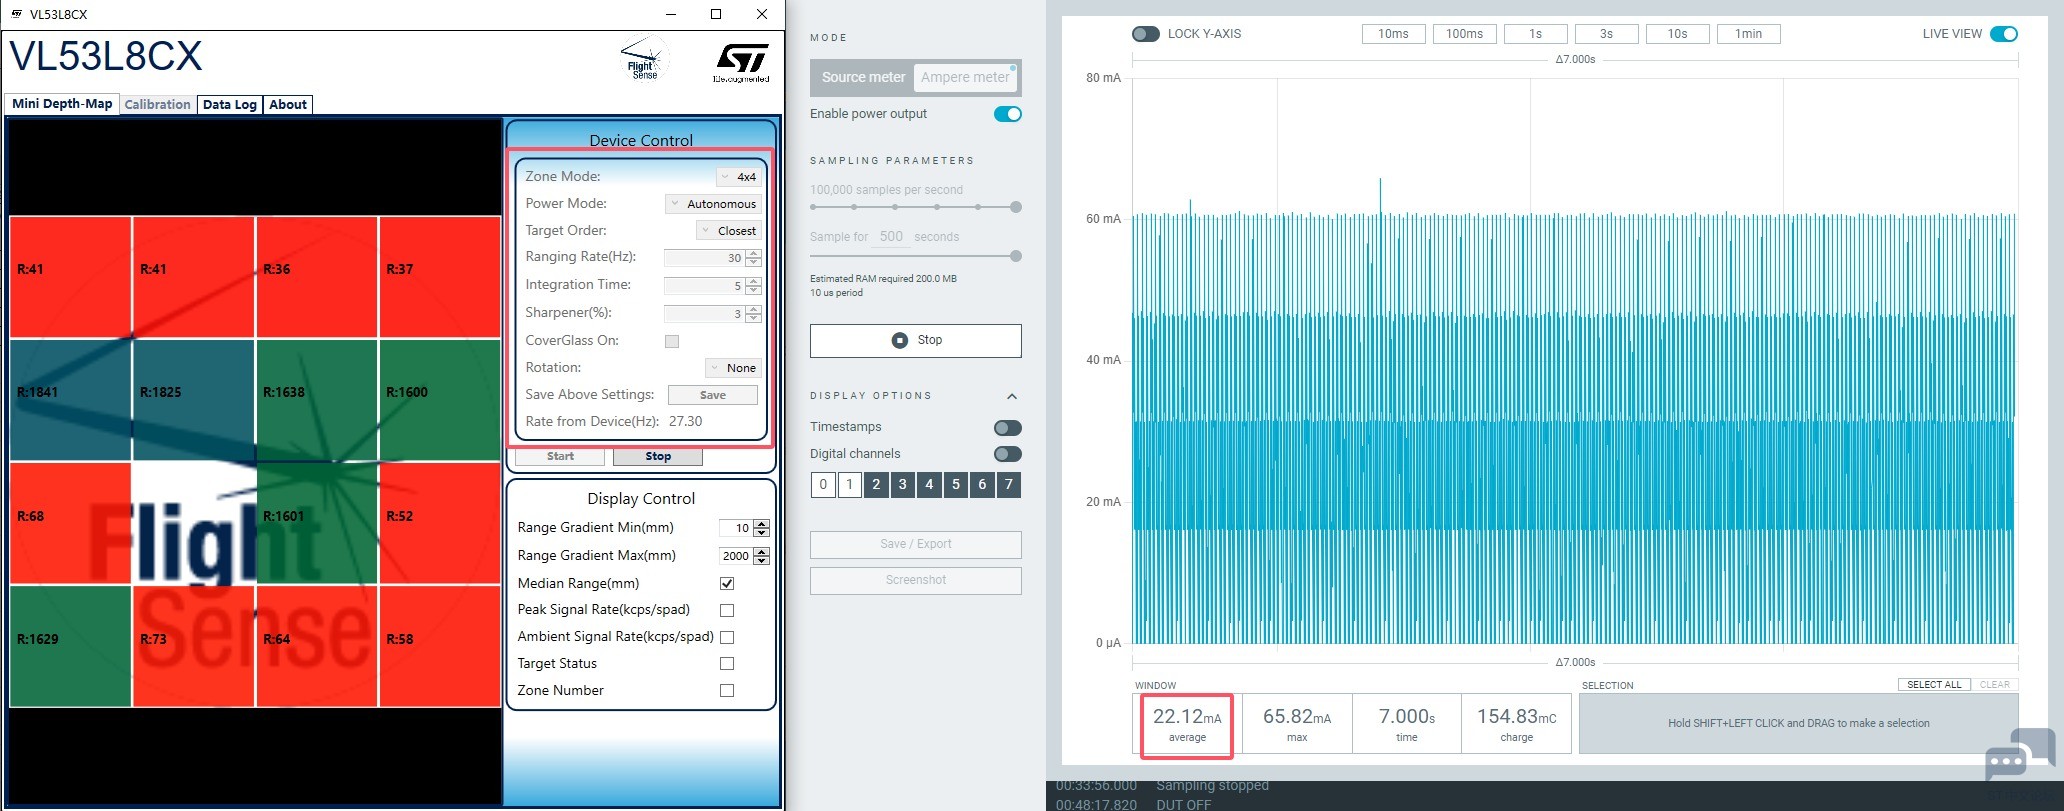Image resolution: width=2064 pixels, height=811 pixels.
Task: Open the Power Mode dropdown
Action: (x=713, y=204)
